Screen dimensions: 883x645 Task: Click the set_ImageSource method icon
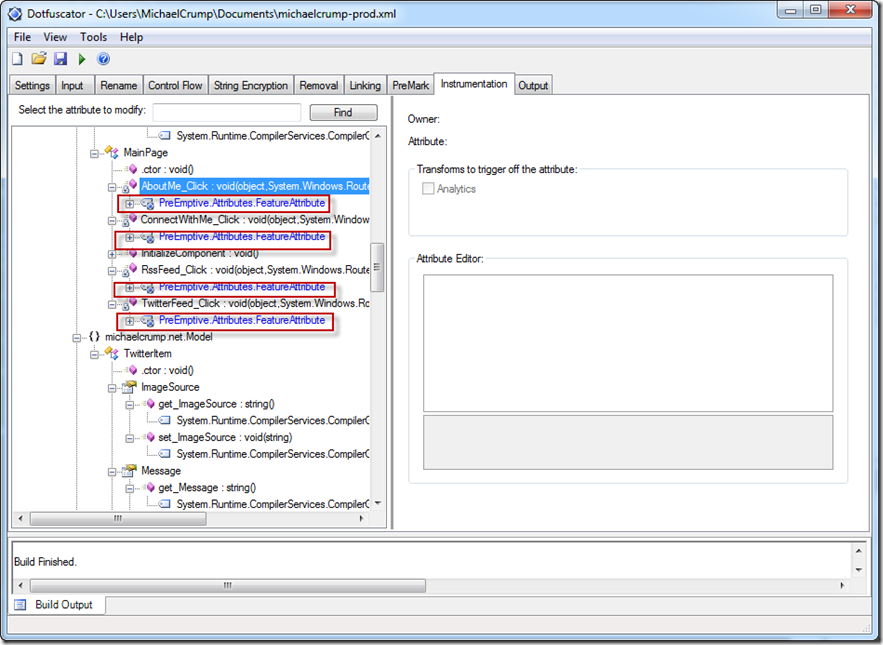149,437
